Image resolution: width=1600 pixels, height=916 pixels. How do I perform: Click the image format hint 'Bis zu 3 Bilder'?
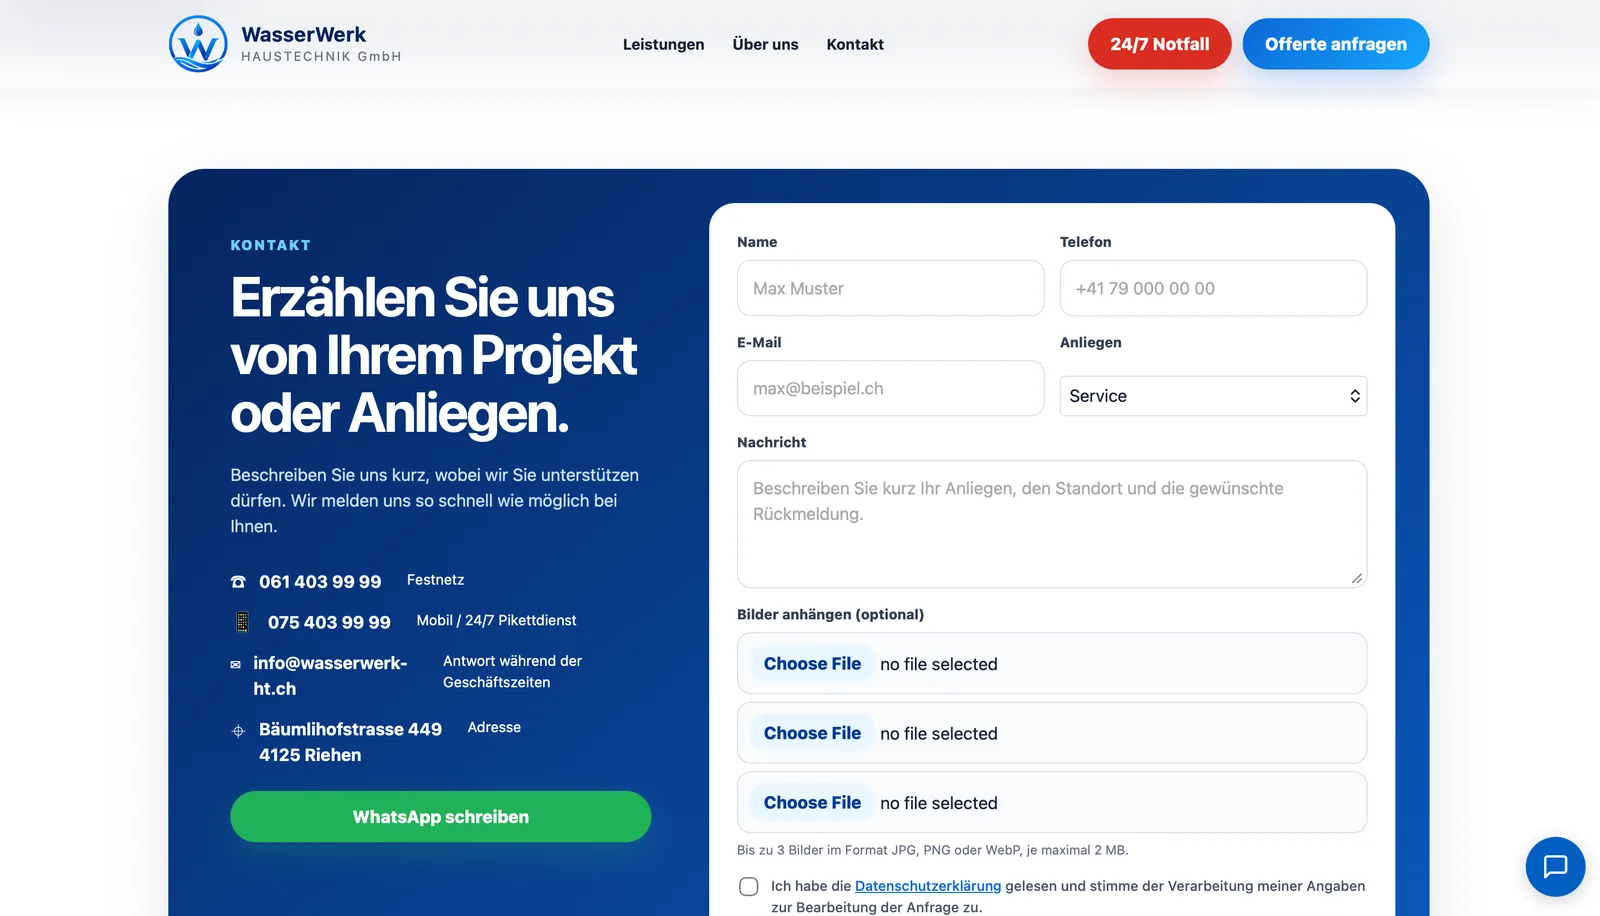pos(932,850)
